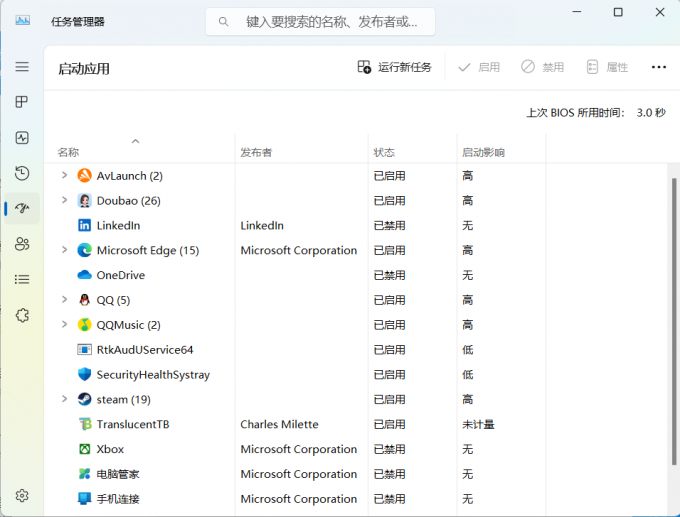Click the OneDrive cloud icon
The image size is (680, 517).
tap(85, 275)
